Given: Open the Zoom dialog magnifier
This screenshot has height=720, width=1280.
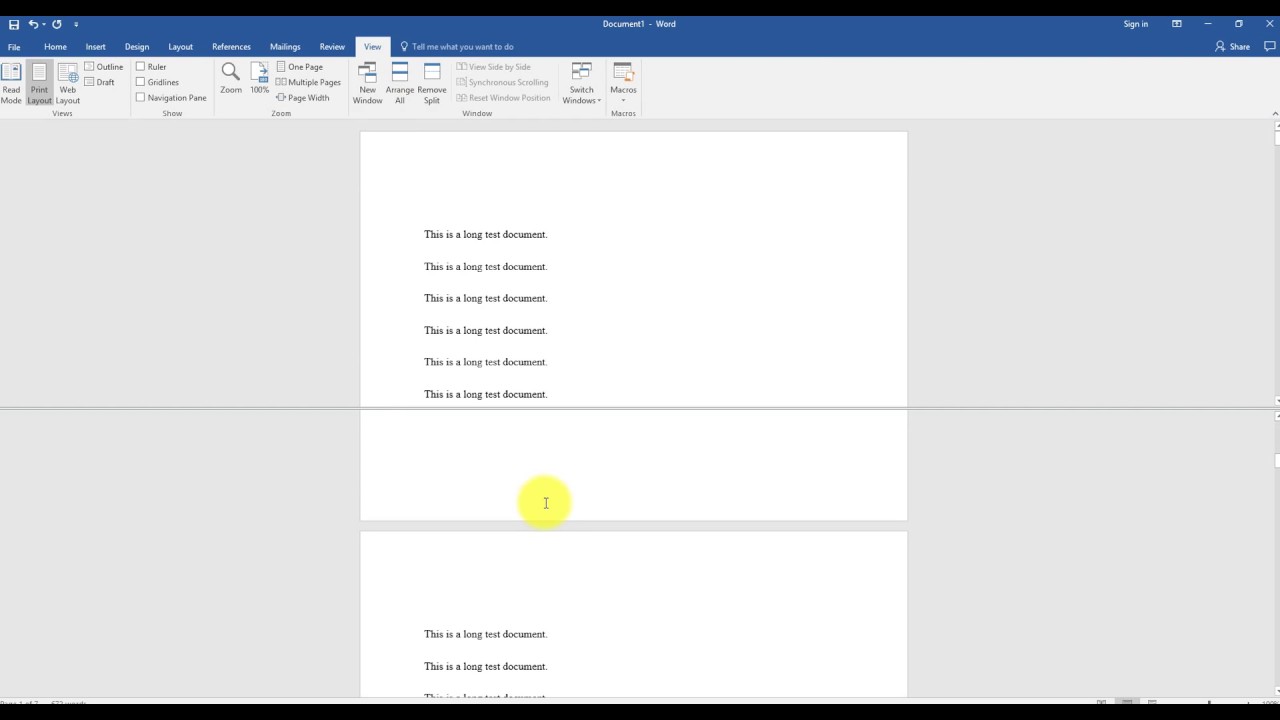Looking at the screenshot, I should (231, 79).
